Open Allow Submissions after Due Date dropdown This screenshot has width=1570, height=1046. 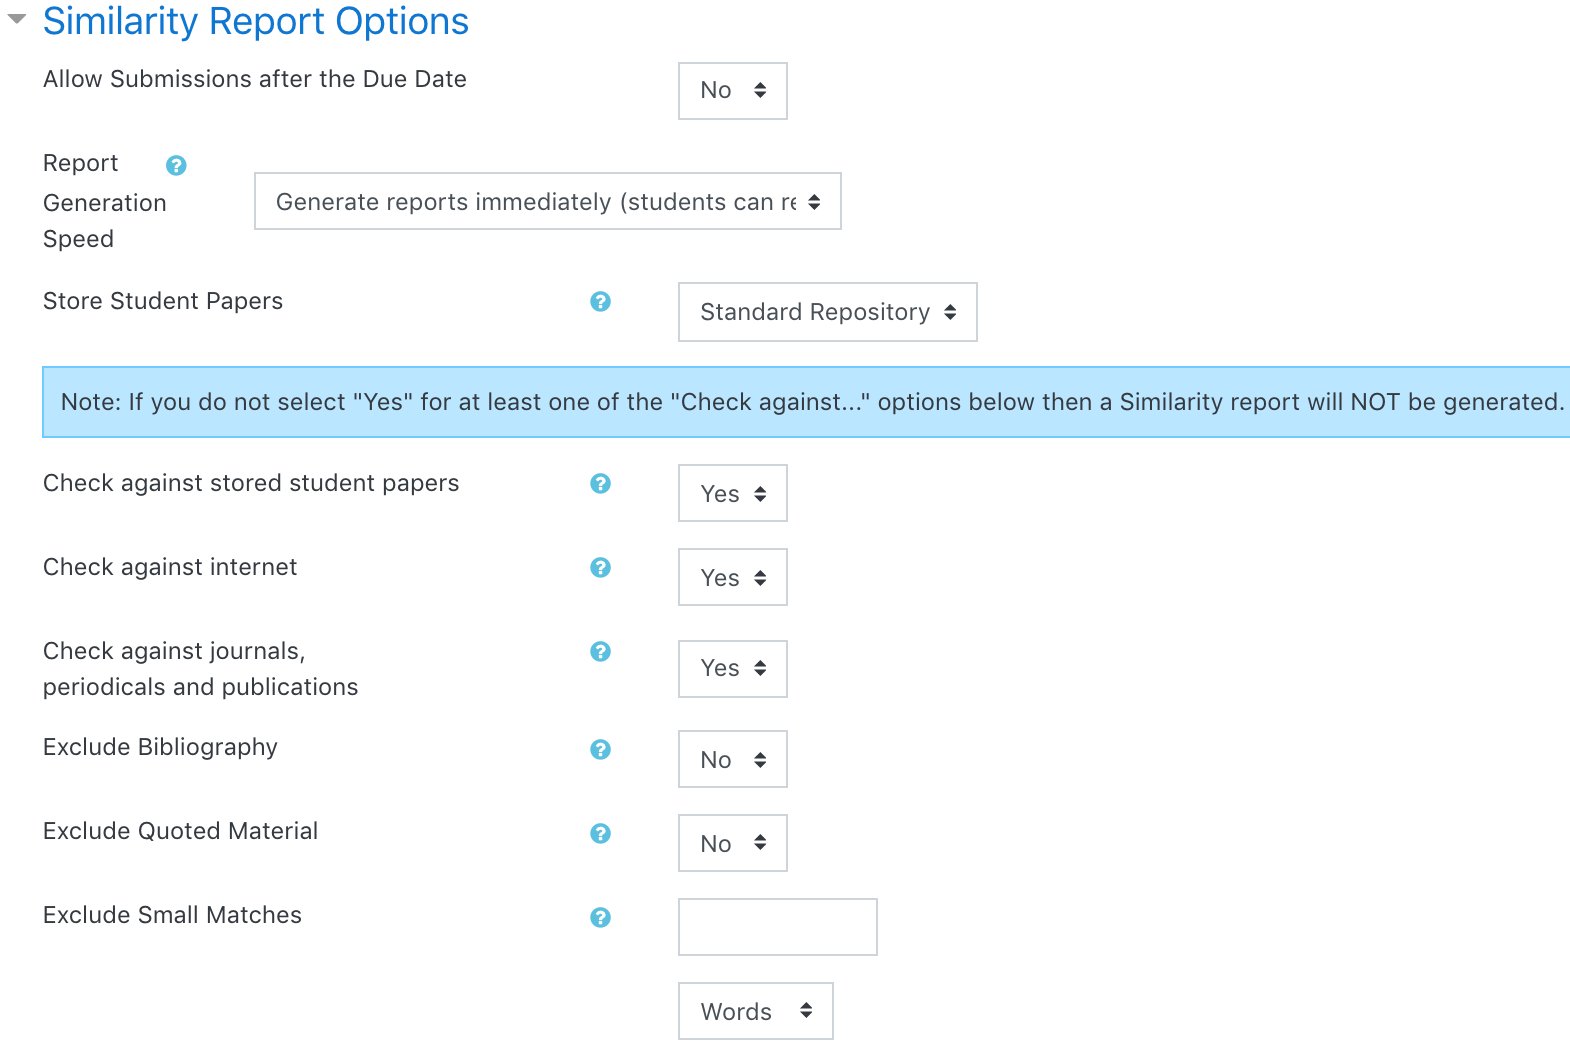733,91
